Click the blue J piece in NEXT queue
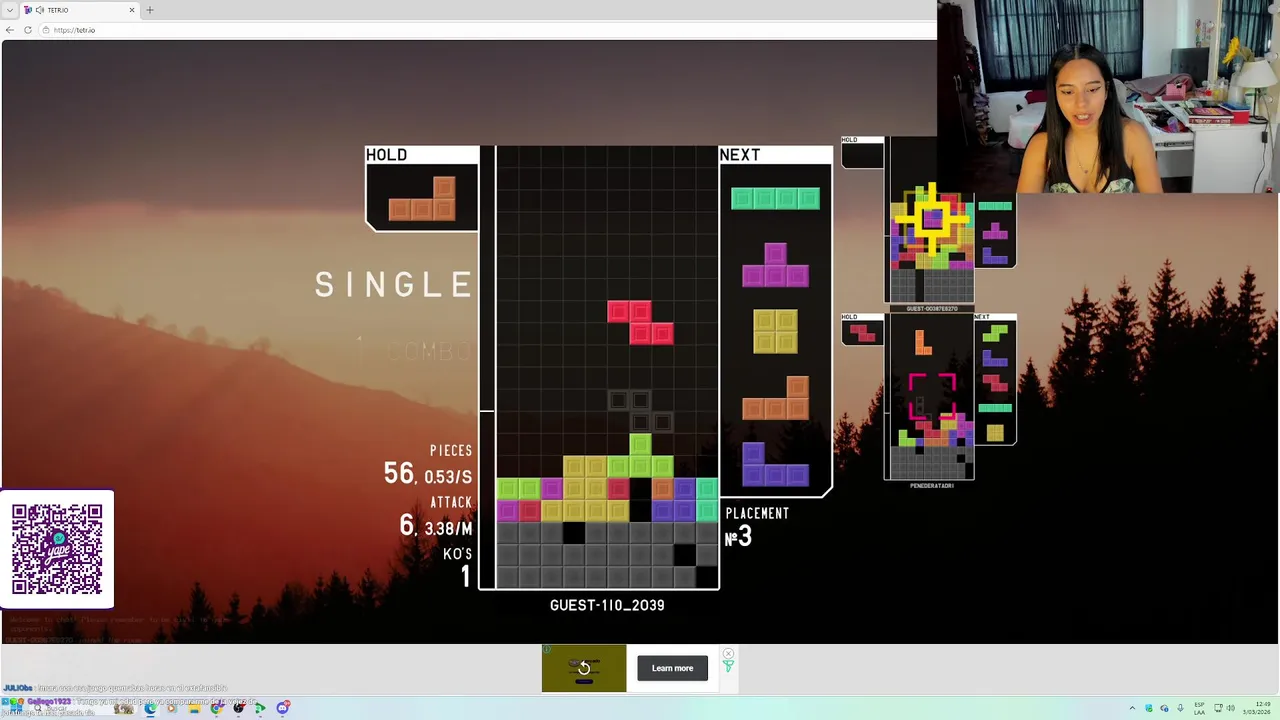Viewport: 1280px width, 720px height. [x=775, y=465]
